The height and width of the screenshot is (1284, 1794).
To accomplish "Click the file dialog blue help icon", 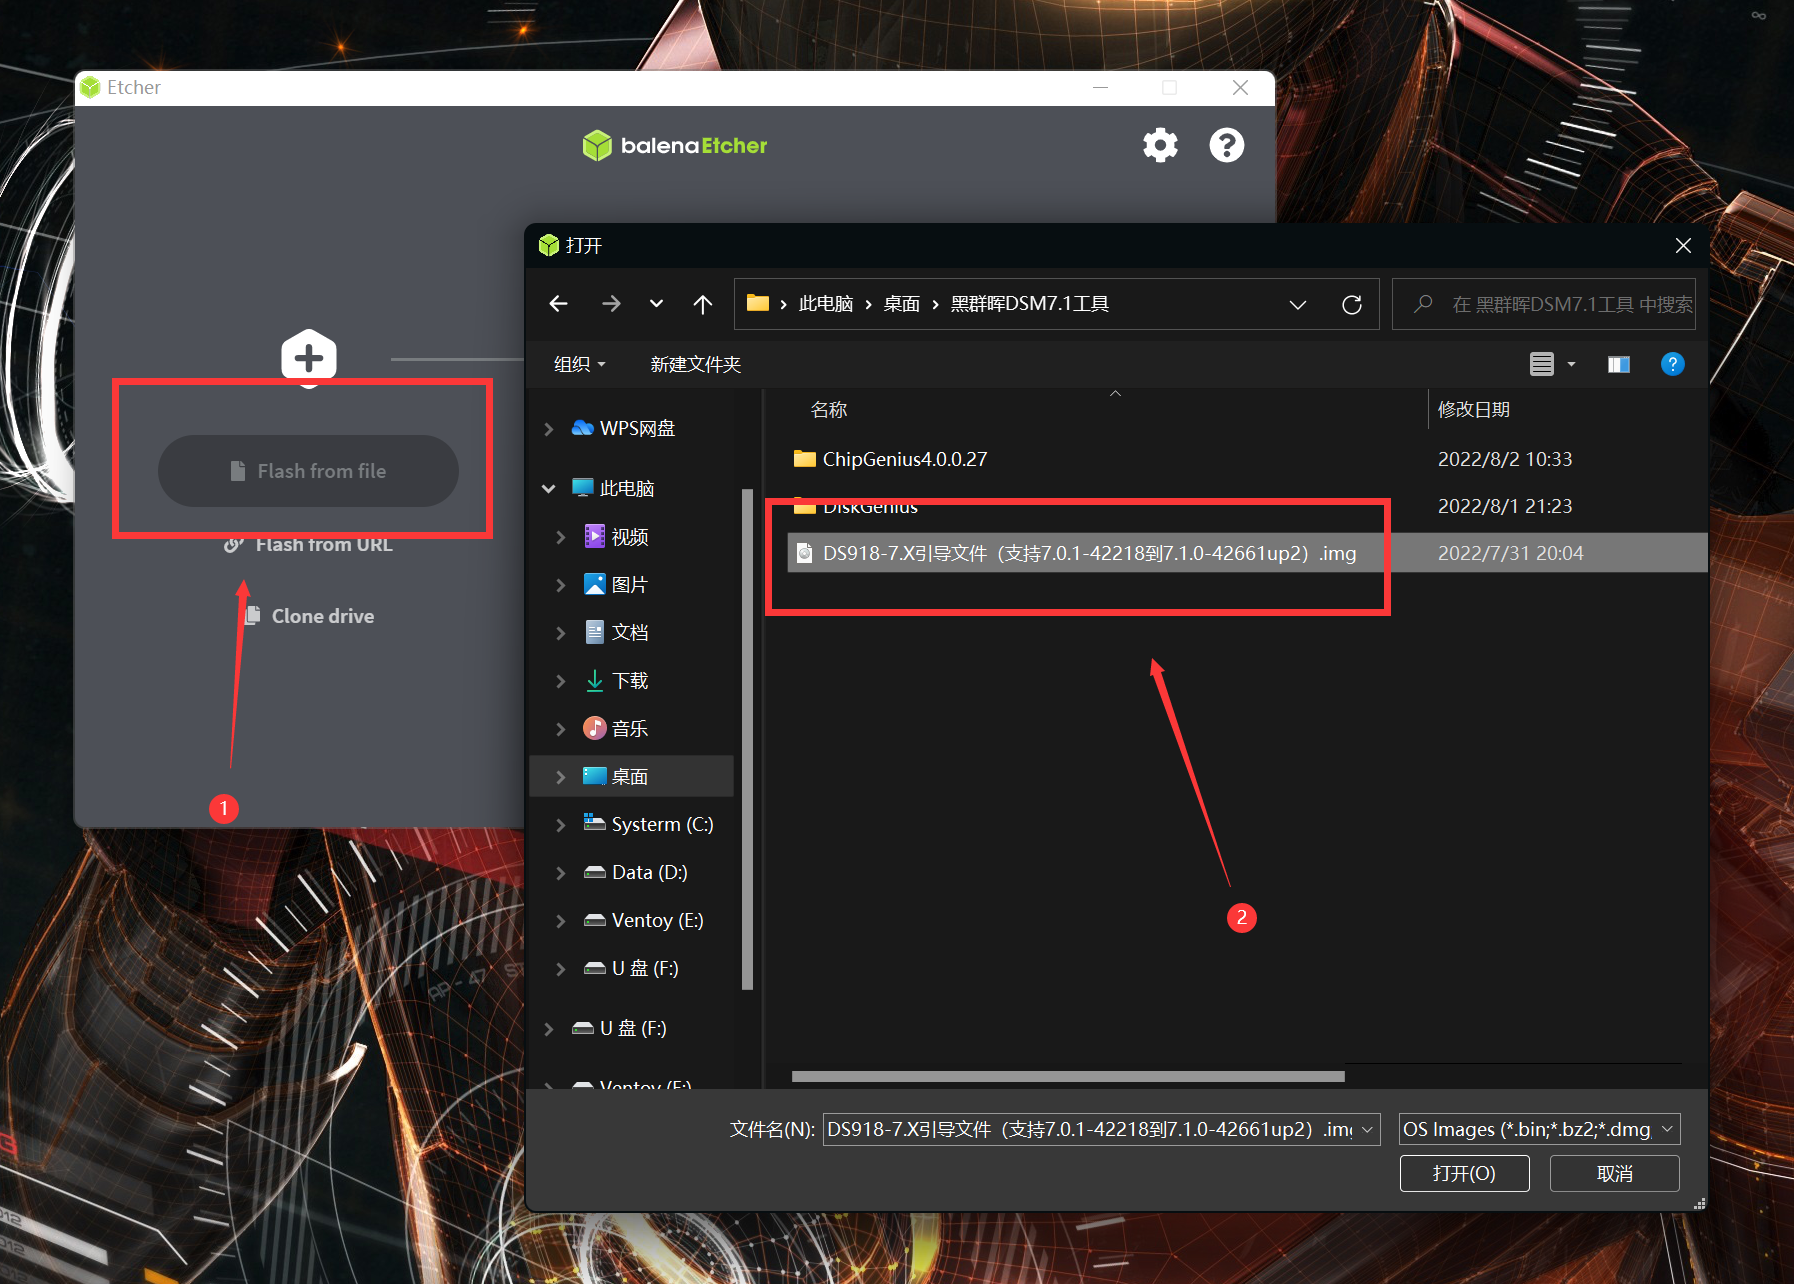I will click(x=1672, y=364).
